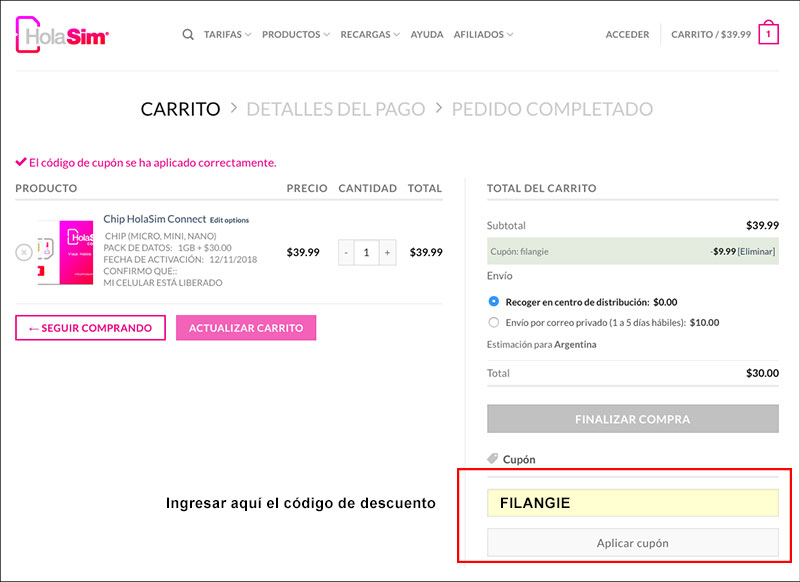The height and width of the screenshot is (582, 800).
Task: Open the ACCEDER login link
Action: coord(628,35)
